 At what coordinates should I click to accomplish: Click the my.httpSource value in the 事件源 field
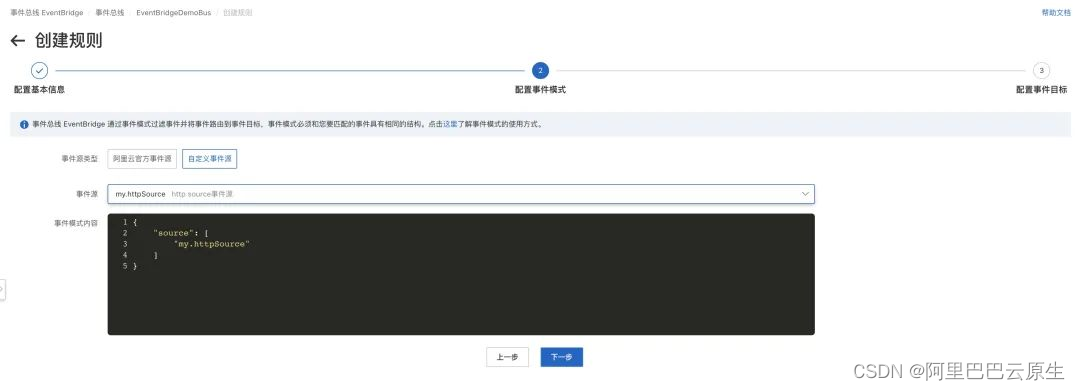click(x=141, y=194)
